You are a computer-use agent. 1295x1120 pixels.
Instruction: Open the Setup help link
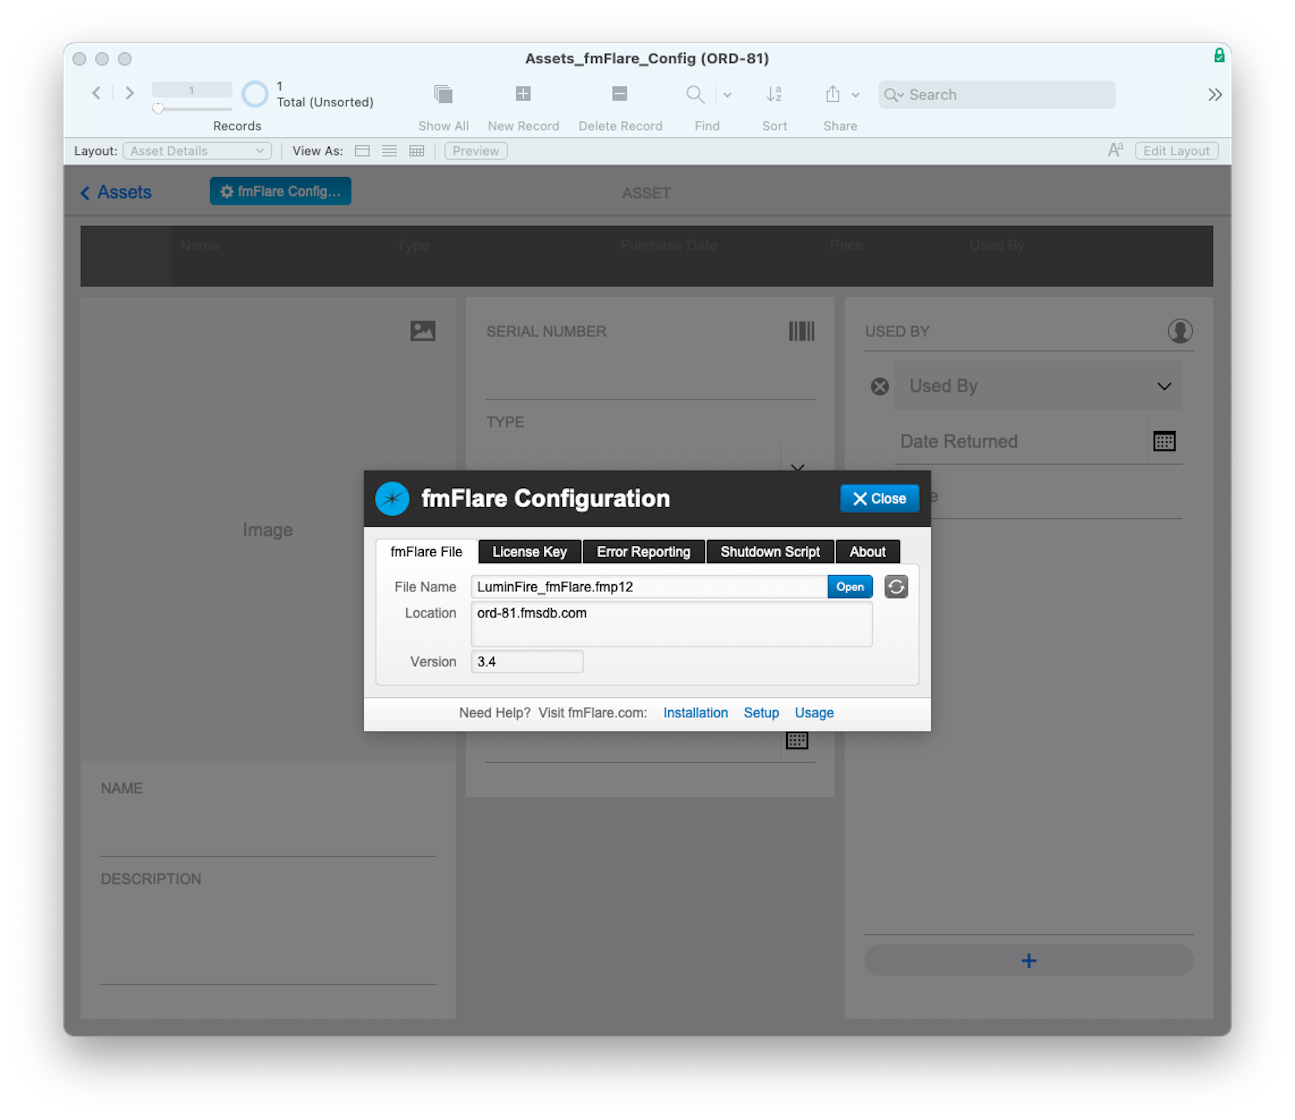761,713
